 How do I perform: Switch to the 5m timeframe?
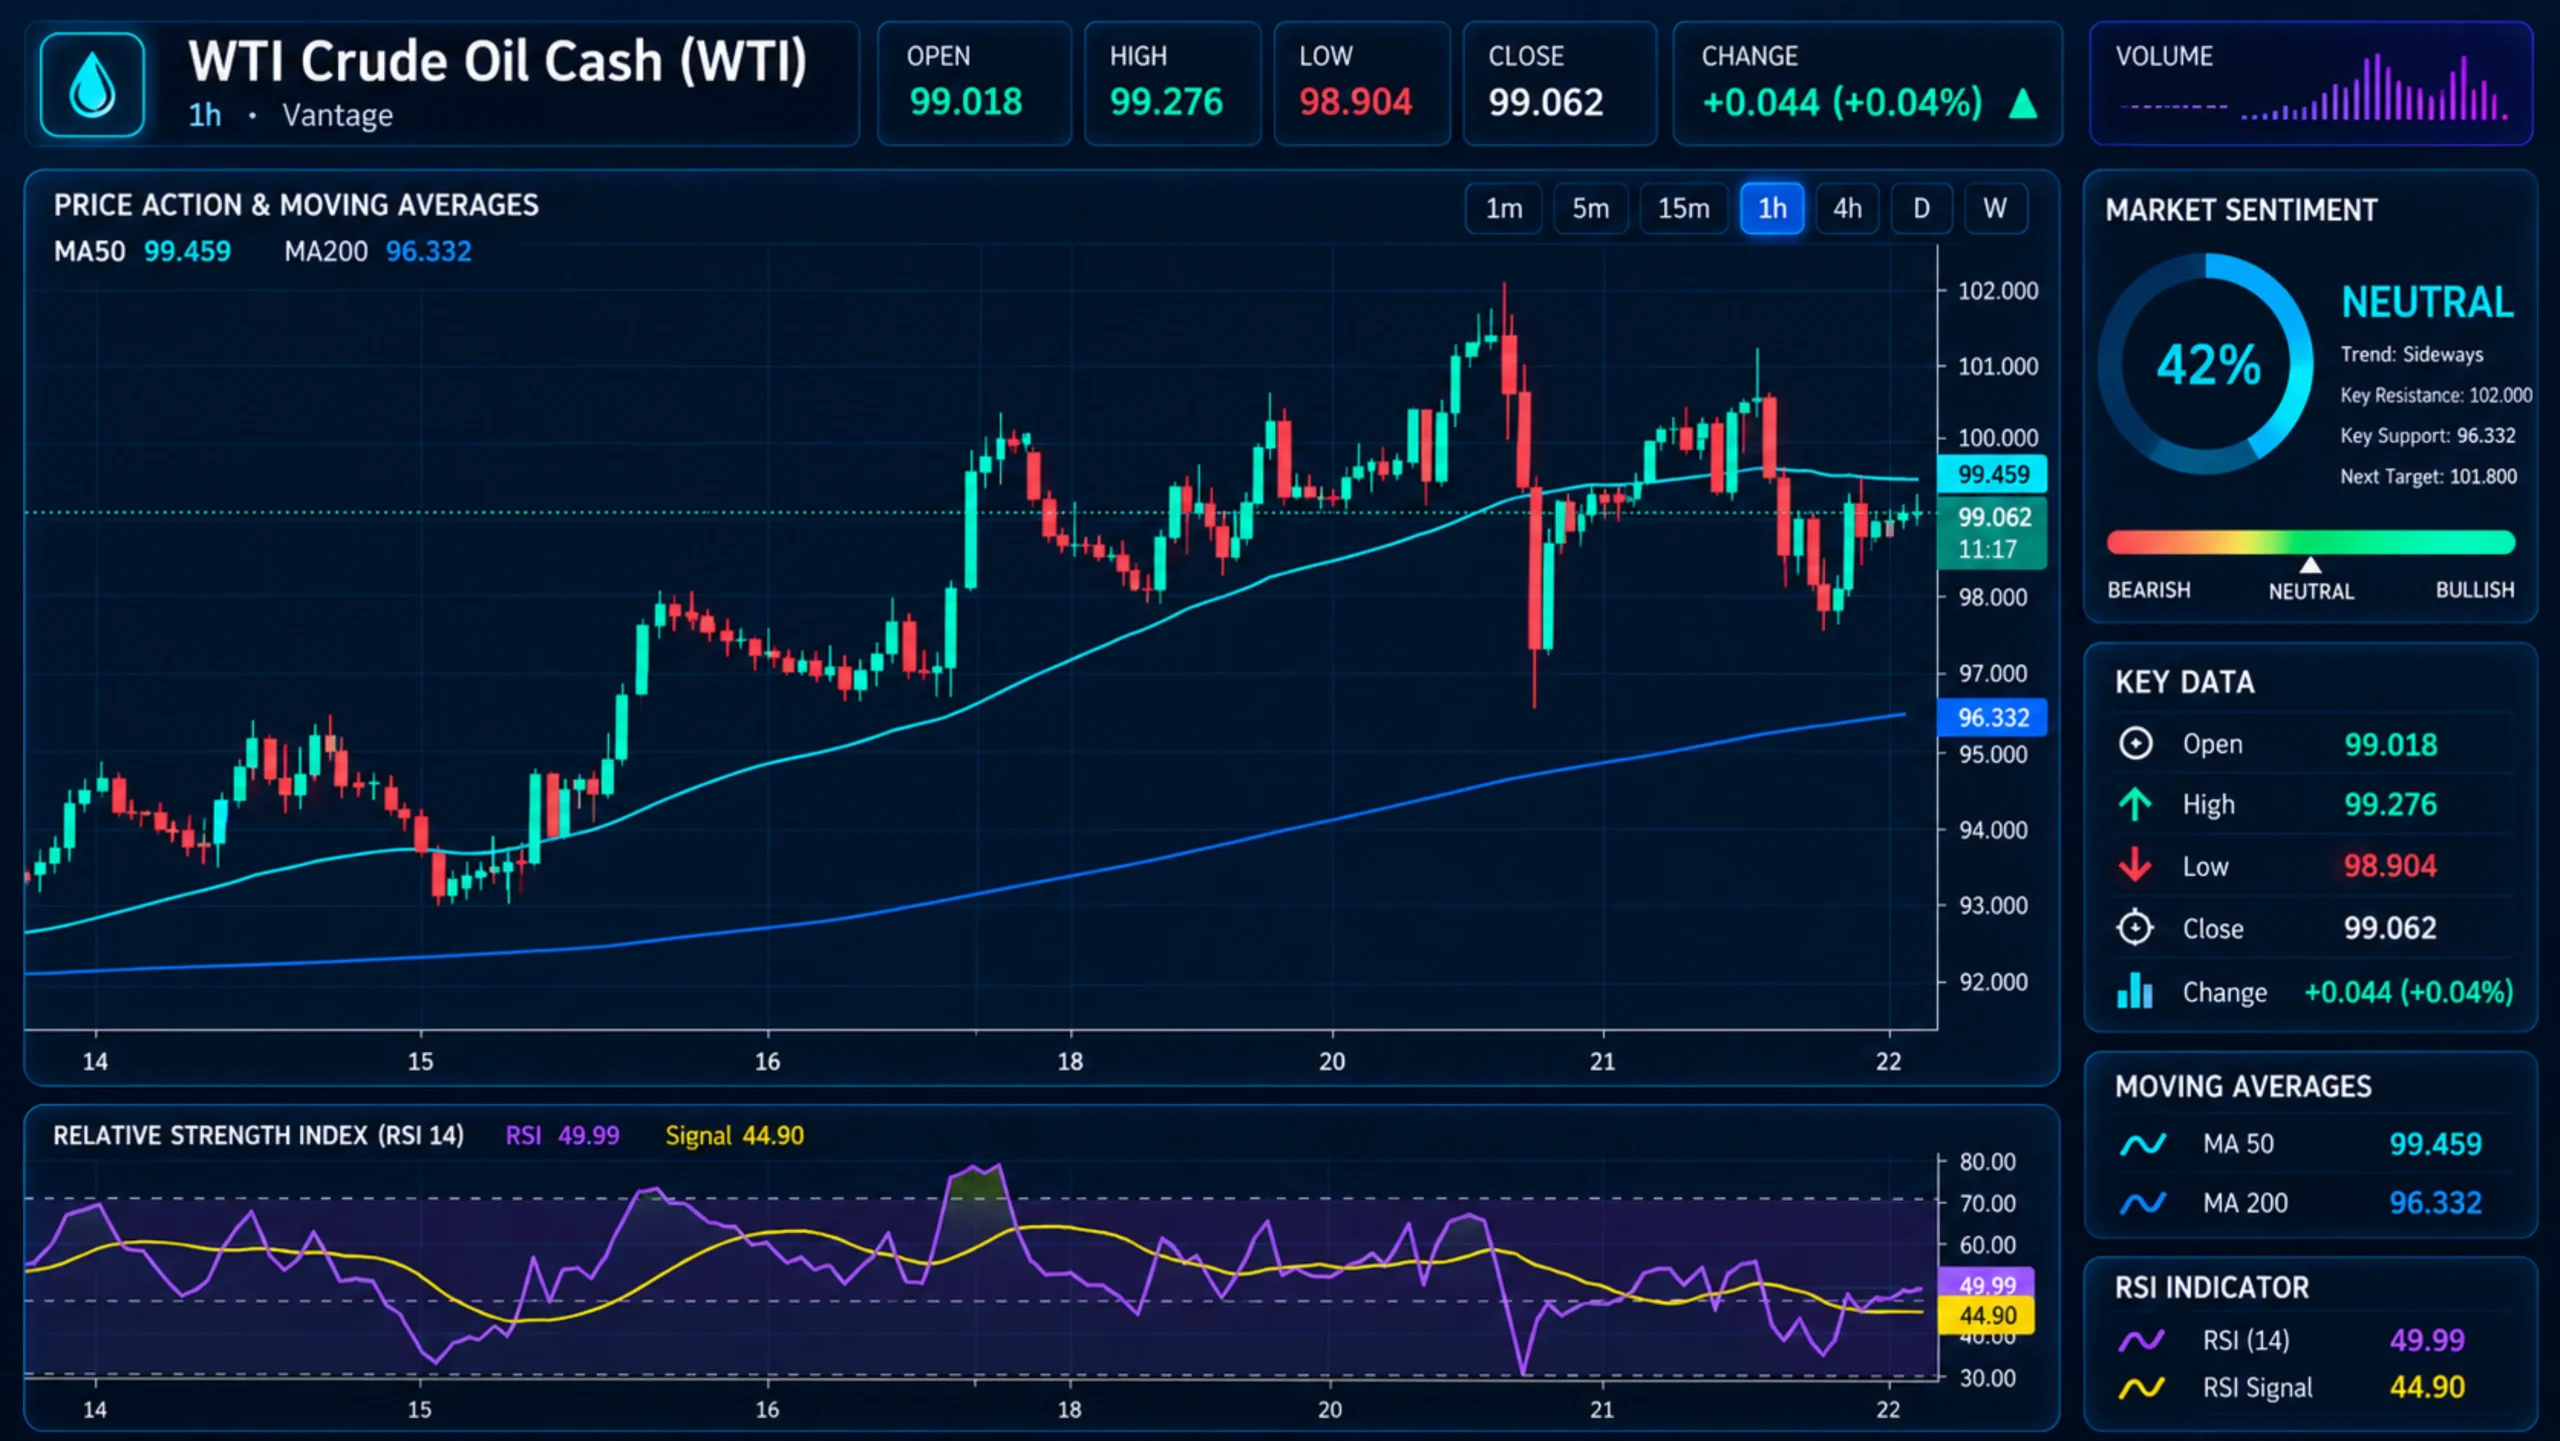click(x=1590, y=208)
